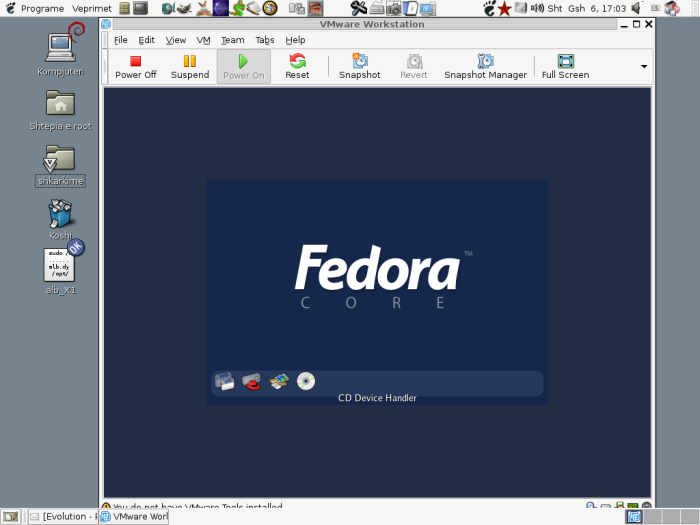Open the Shtëpia e root folder

[60, 110]
